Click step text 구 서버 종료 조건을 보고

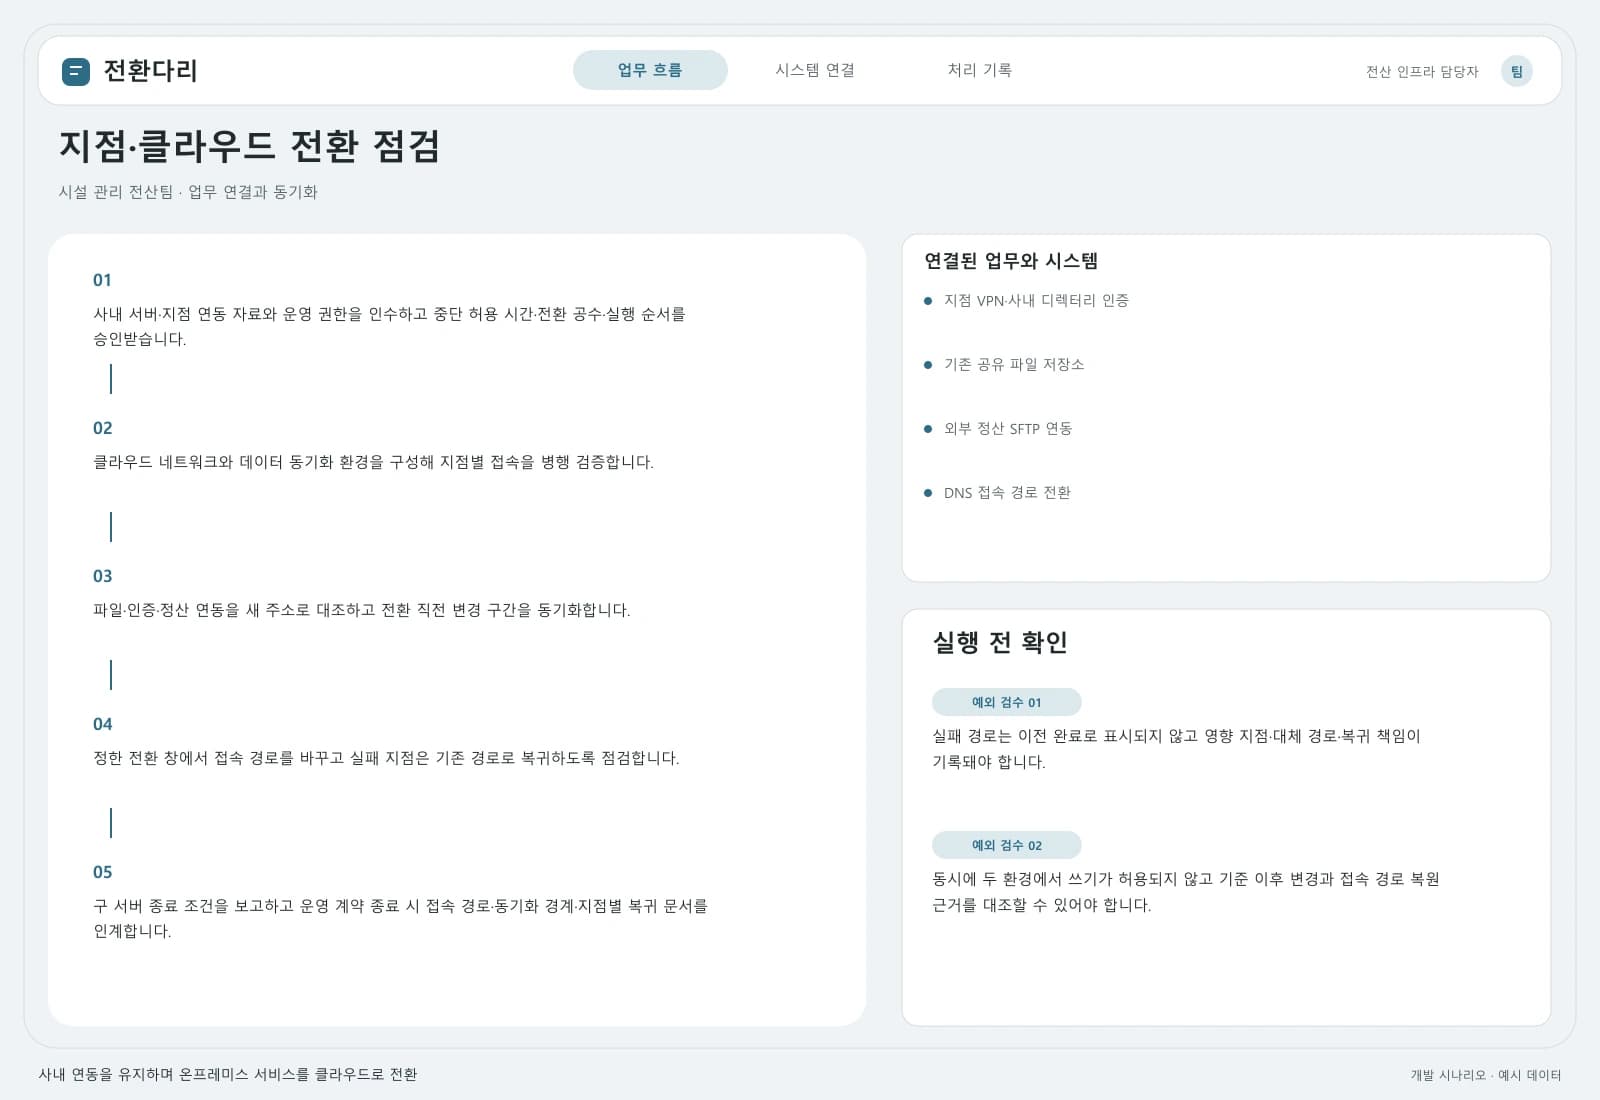(x=400, y=918)
